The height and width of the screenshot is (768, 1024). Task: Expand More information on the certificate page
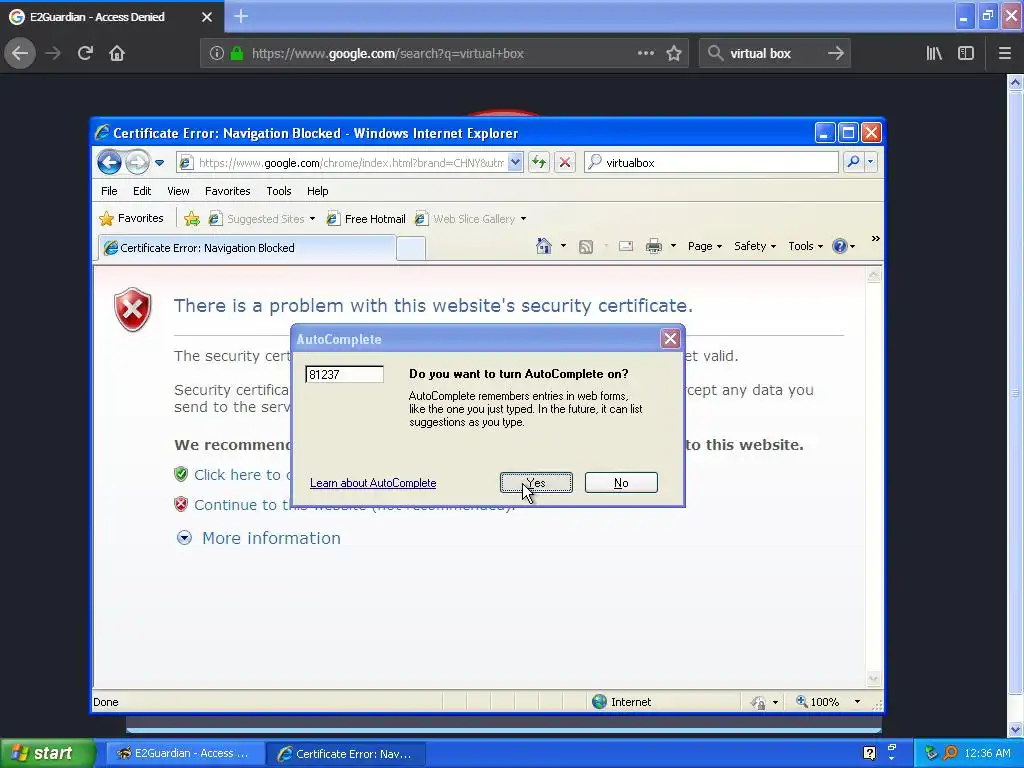click(259, 538)
